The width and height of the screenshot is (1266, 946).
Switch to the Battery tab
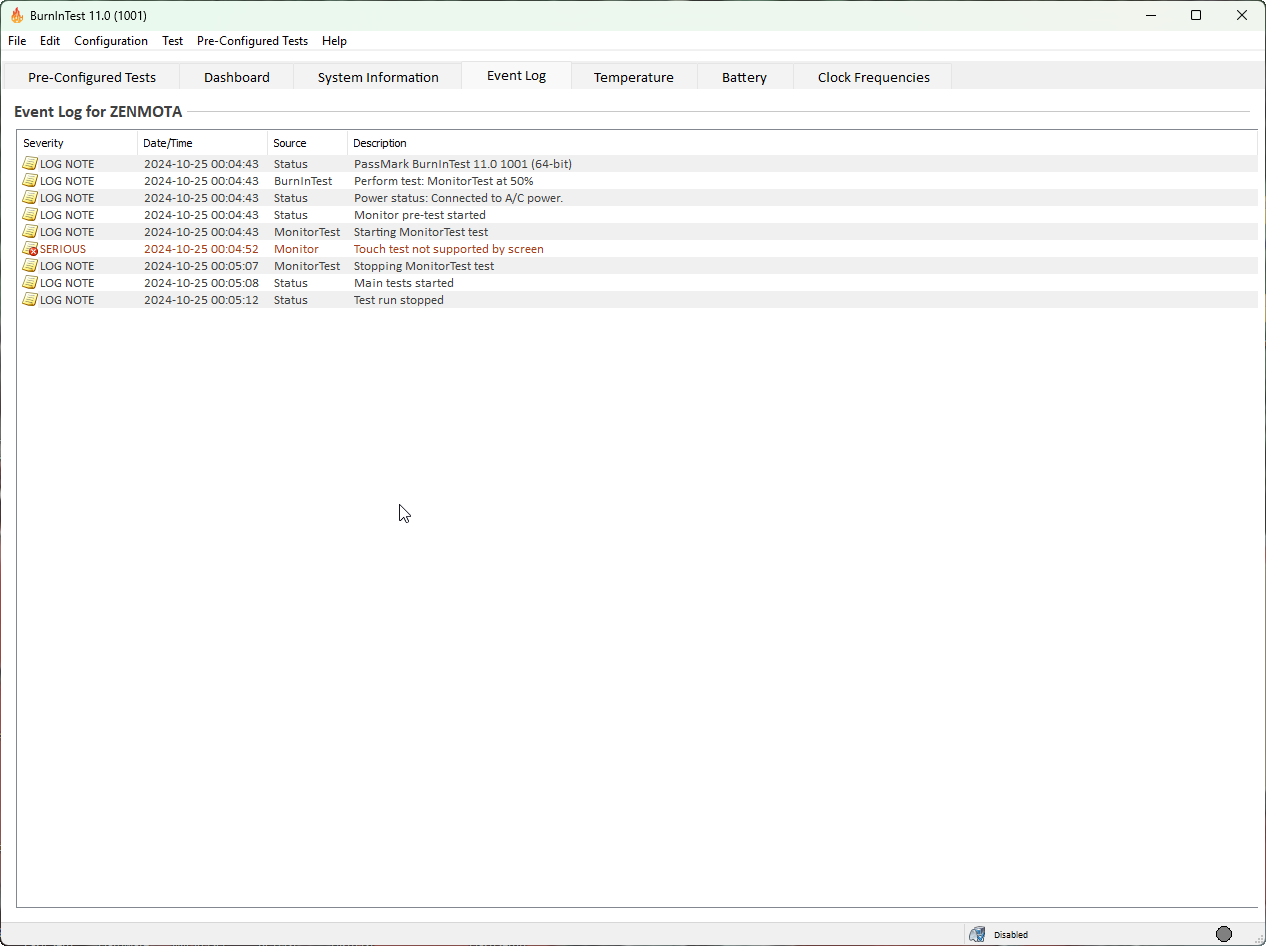745,77
